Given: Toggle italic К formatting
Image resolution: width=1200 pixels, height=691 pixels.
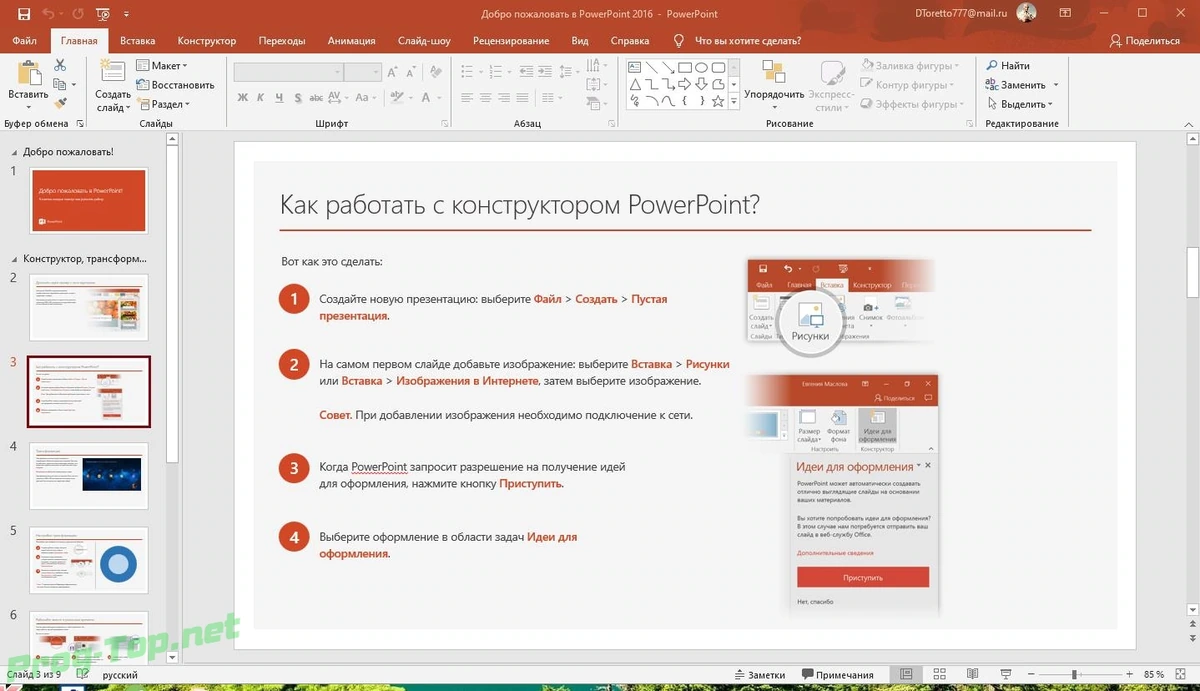Looking at the screenshot, I should pos(261,98).
